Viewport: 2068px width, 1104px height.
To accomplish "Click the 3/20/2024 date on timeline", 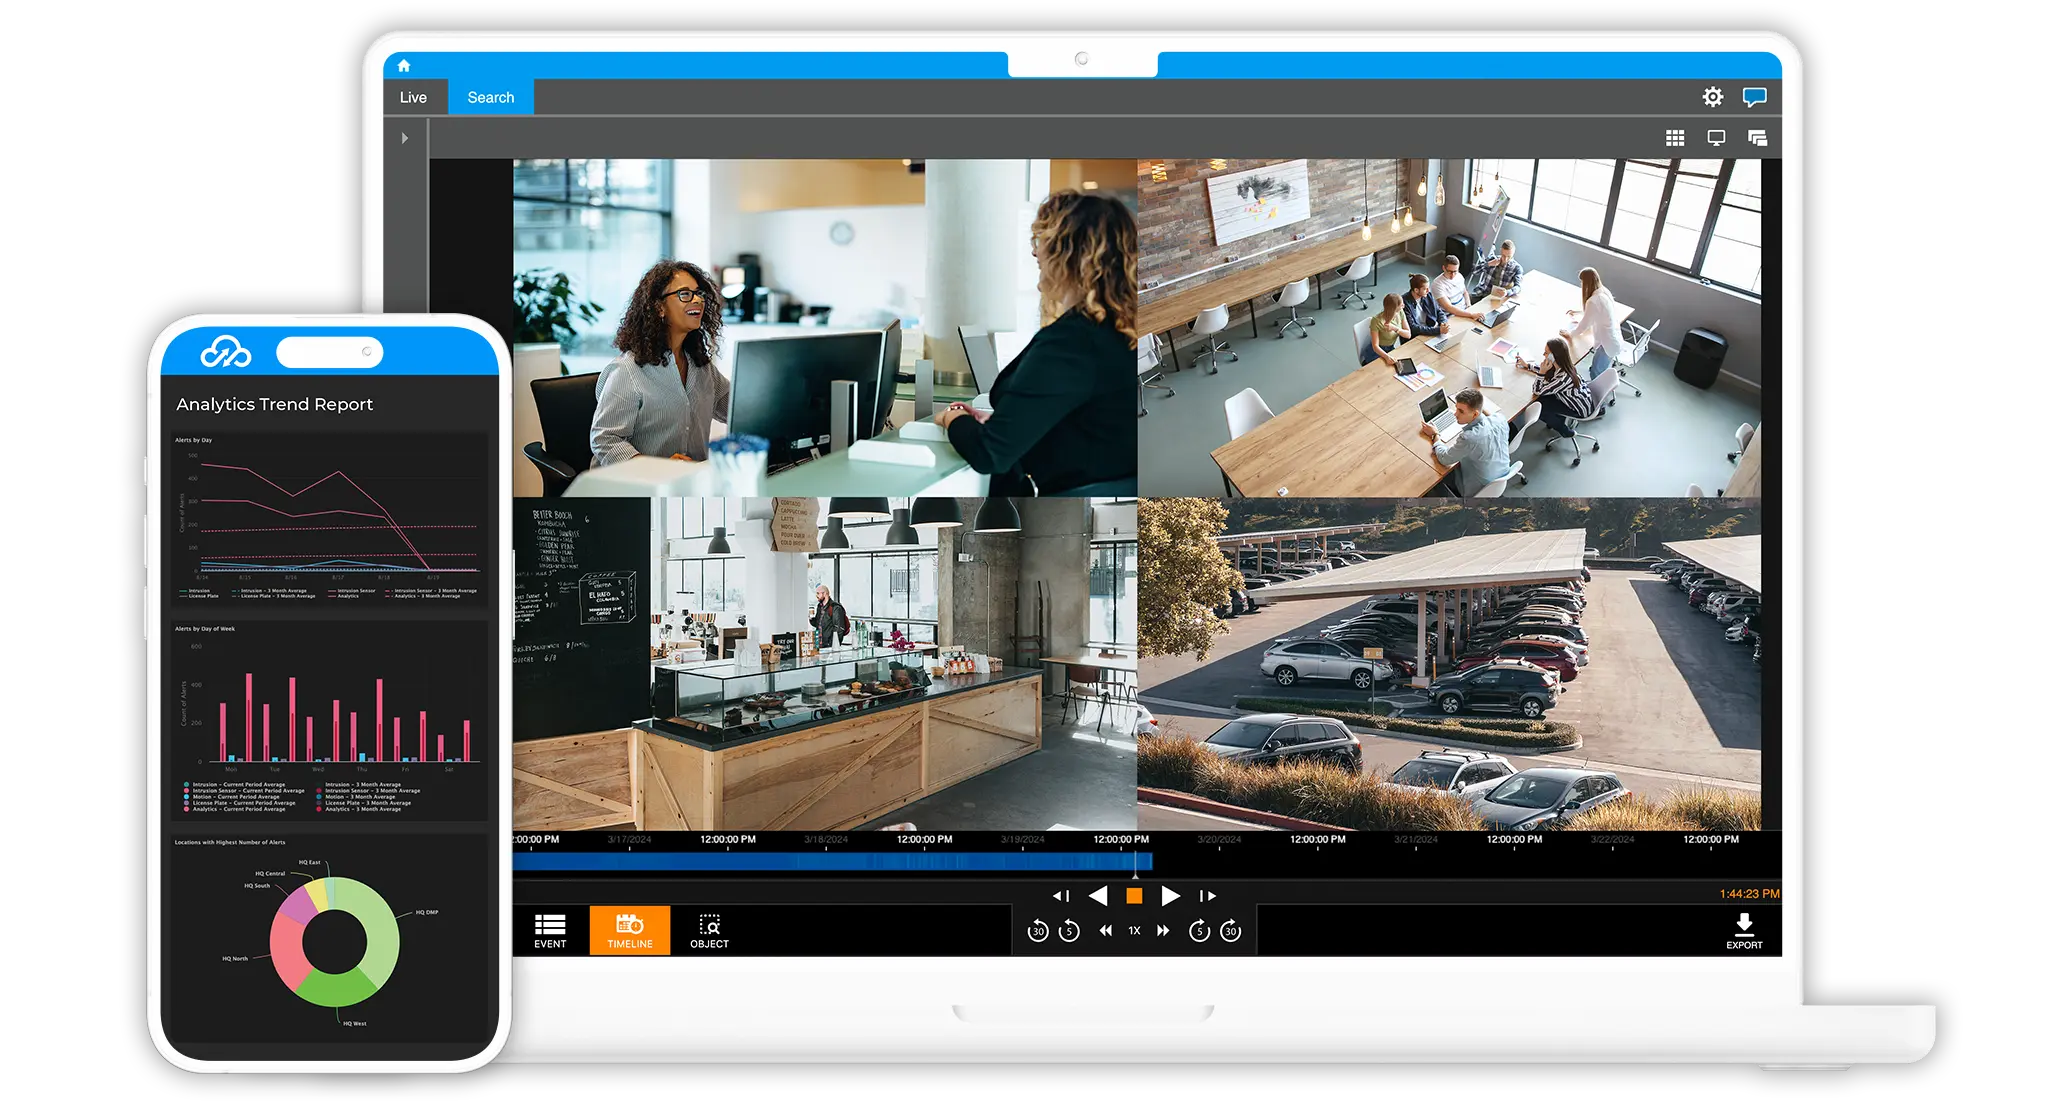I will tap(1219, 840).
